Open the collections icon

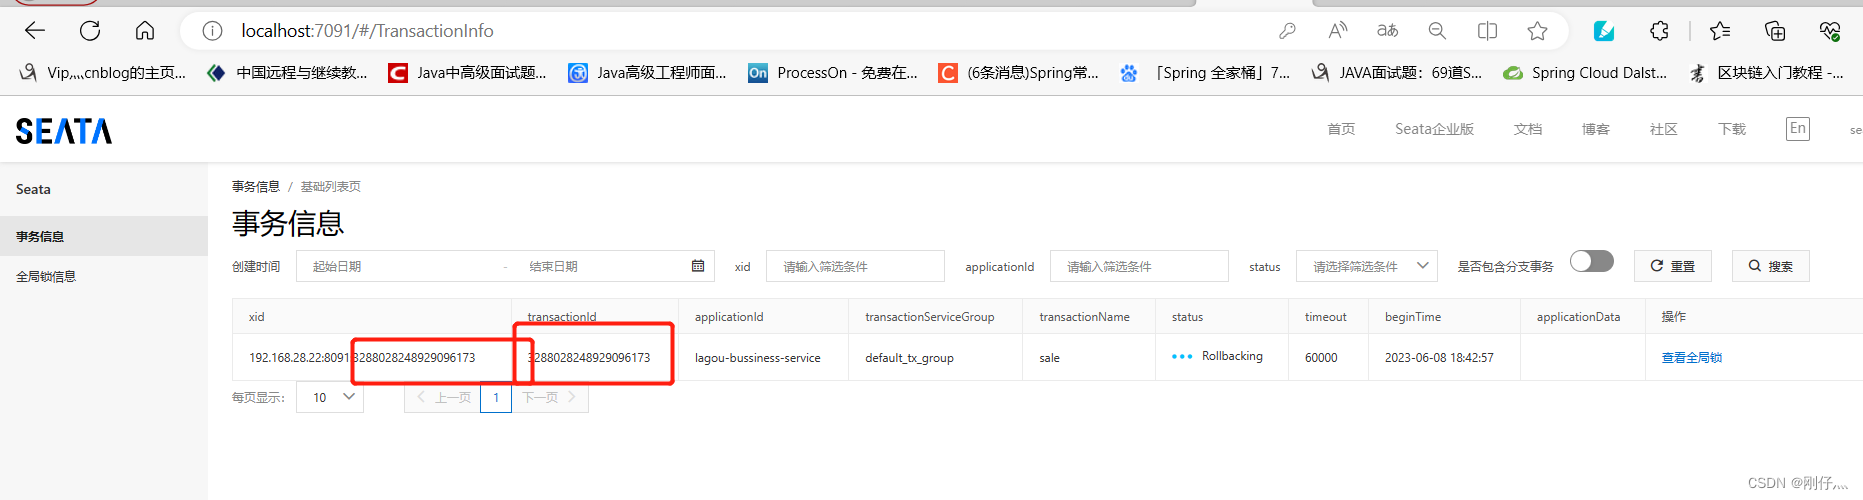click(x=1775, y=31)
